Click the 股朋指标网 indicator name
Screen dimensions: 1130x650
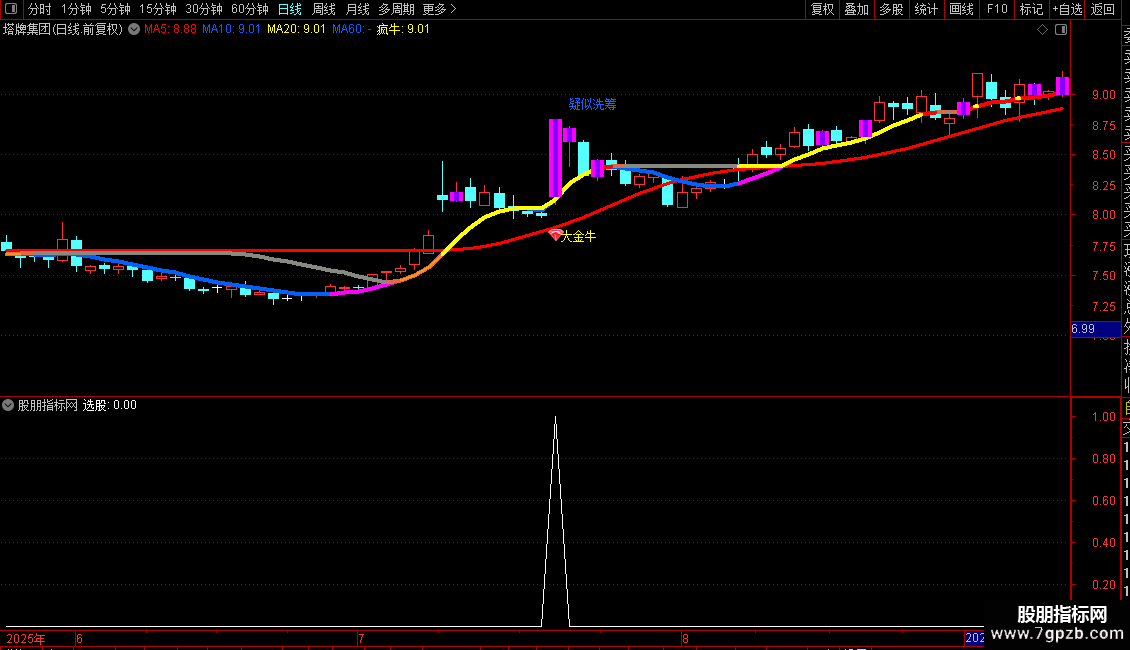click(x=48, y=405)
